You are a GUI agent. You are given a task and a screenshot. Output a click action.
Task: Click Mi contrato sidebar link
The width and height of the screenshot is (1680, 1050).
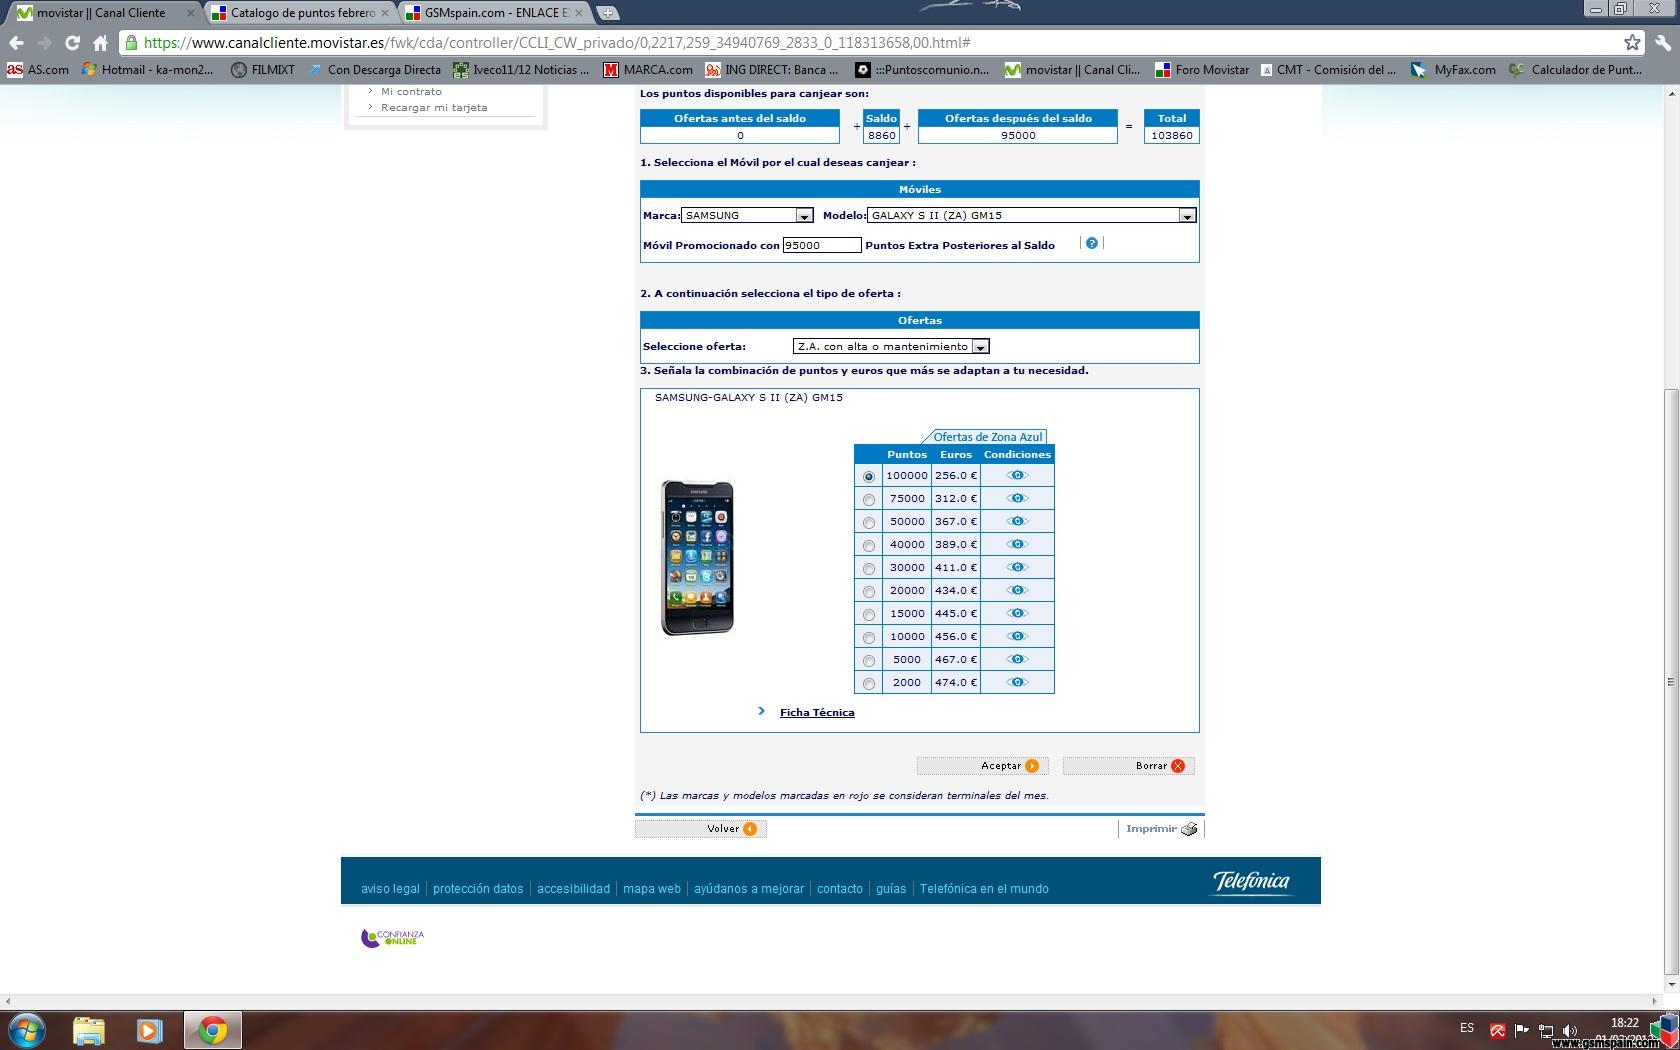[411, 91]
